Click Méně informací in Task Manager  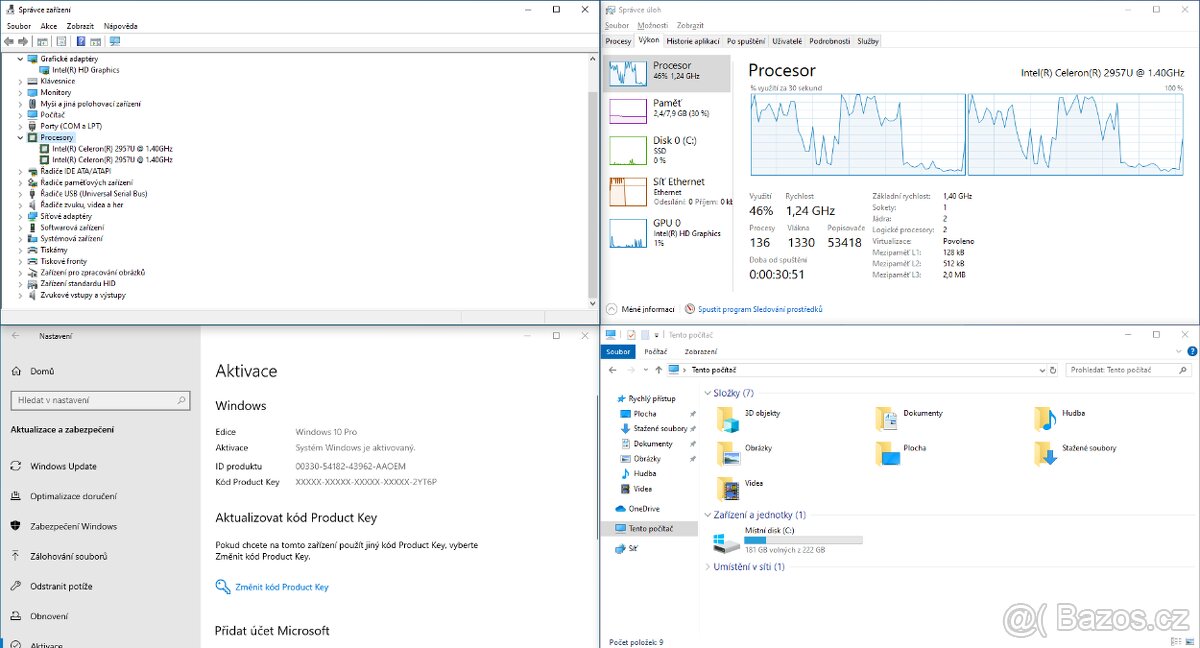coord(640,310)
